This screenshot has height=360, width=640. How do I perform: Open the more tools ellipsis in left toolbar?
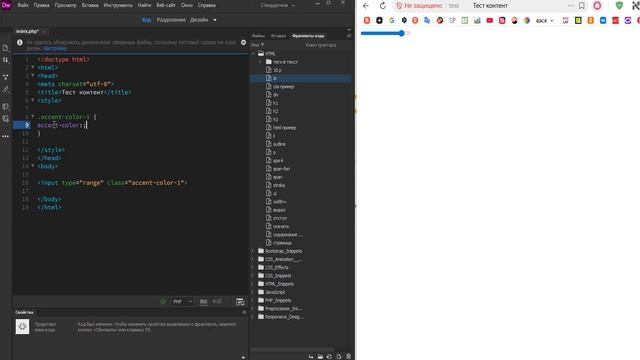6,136
